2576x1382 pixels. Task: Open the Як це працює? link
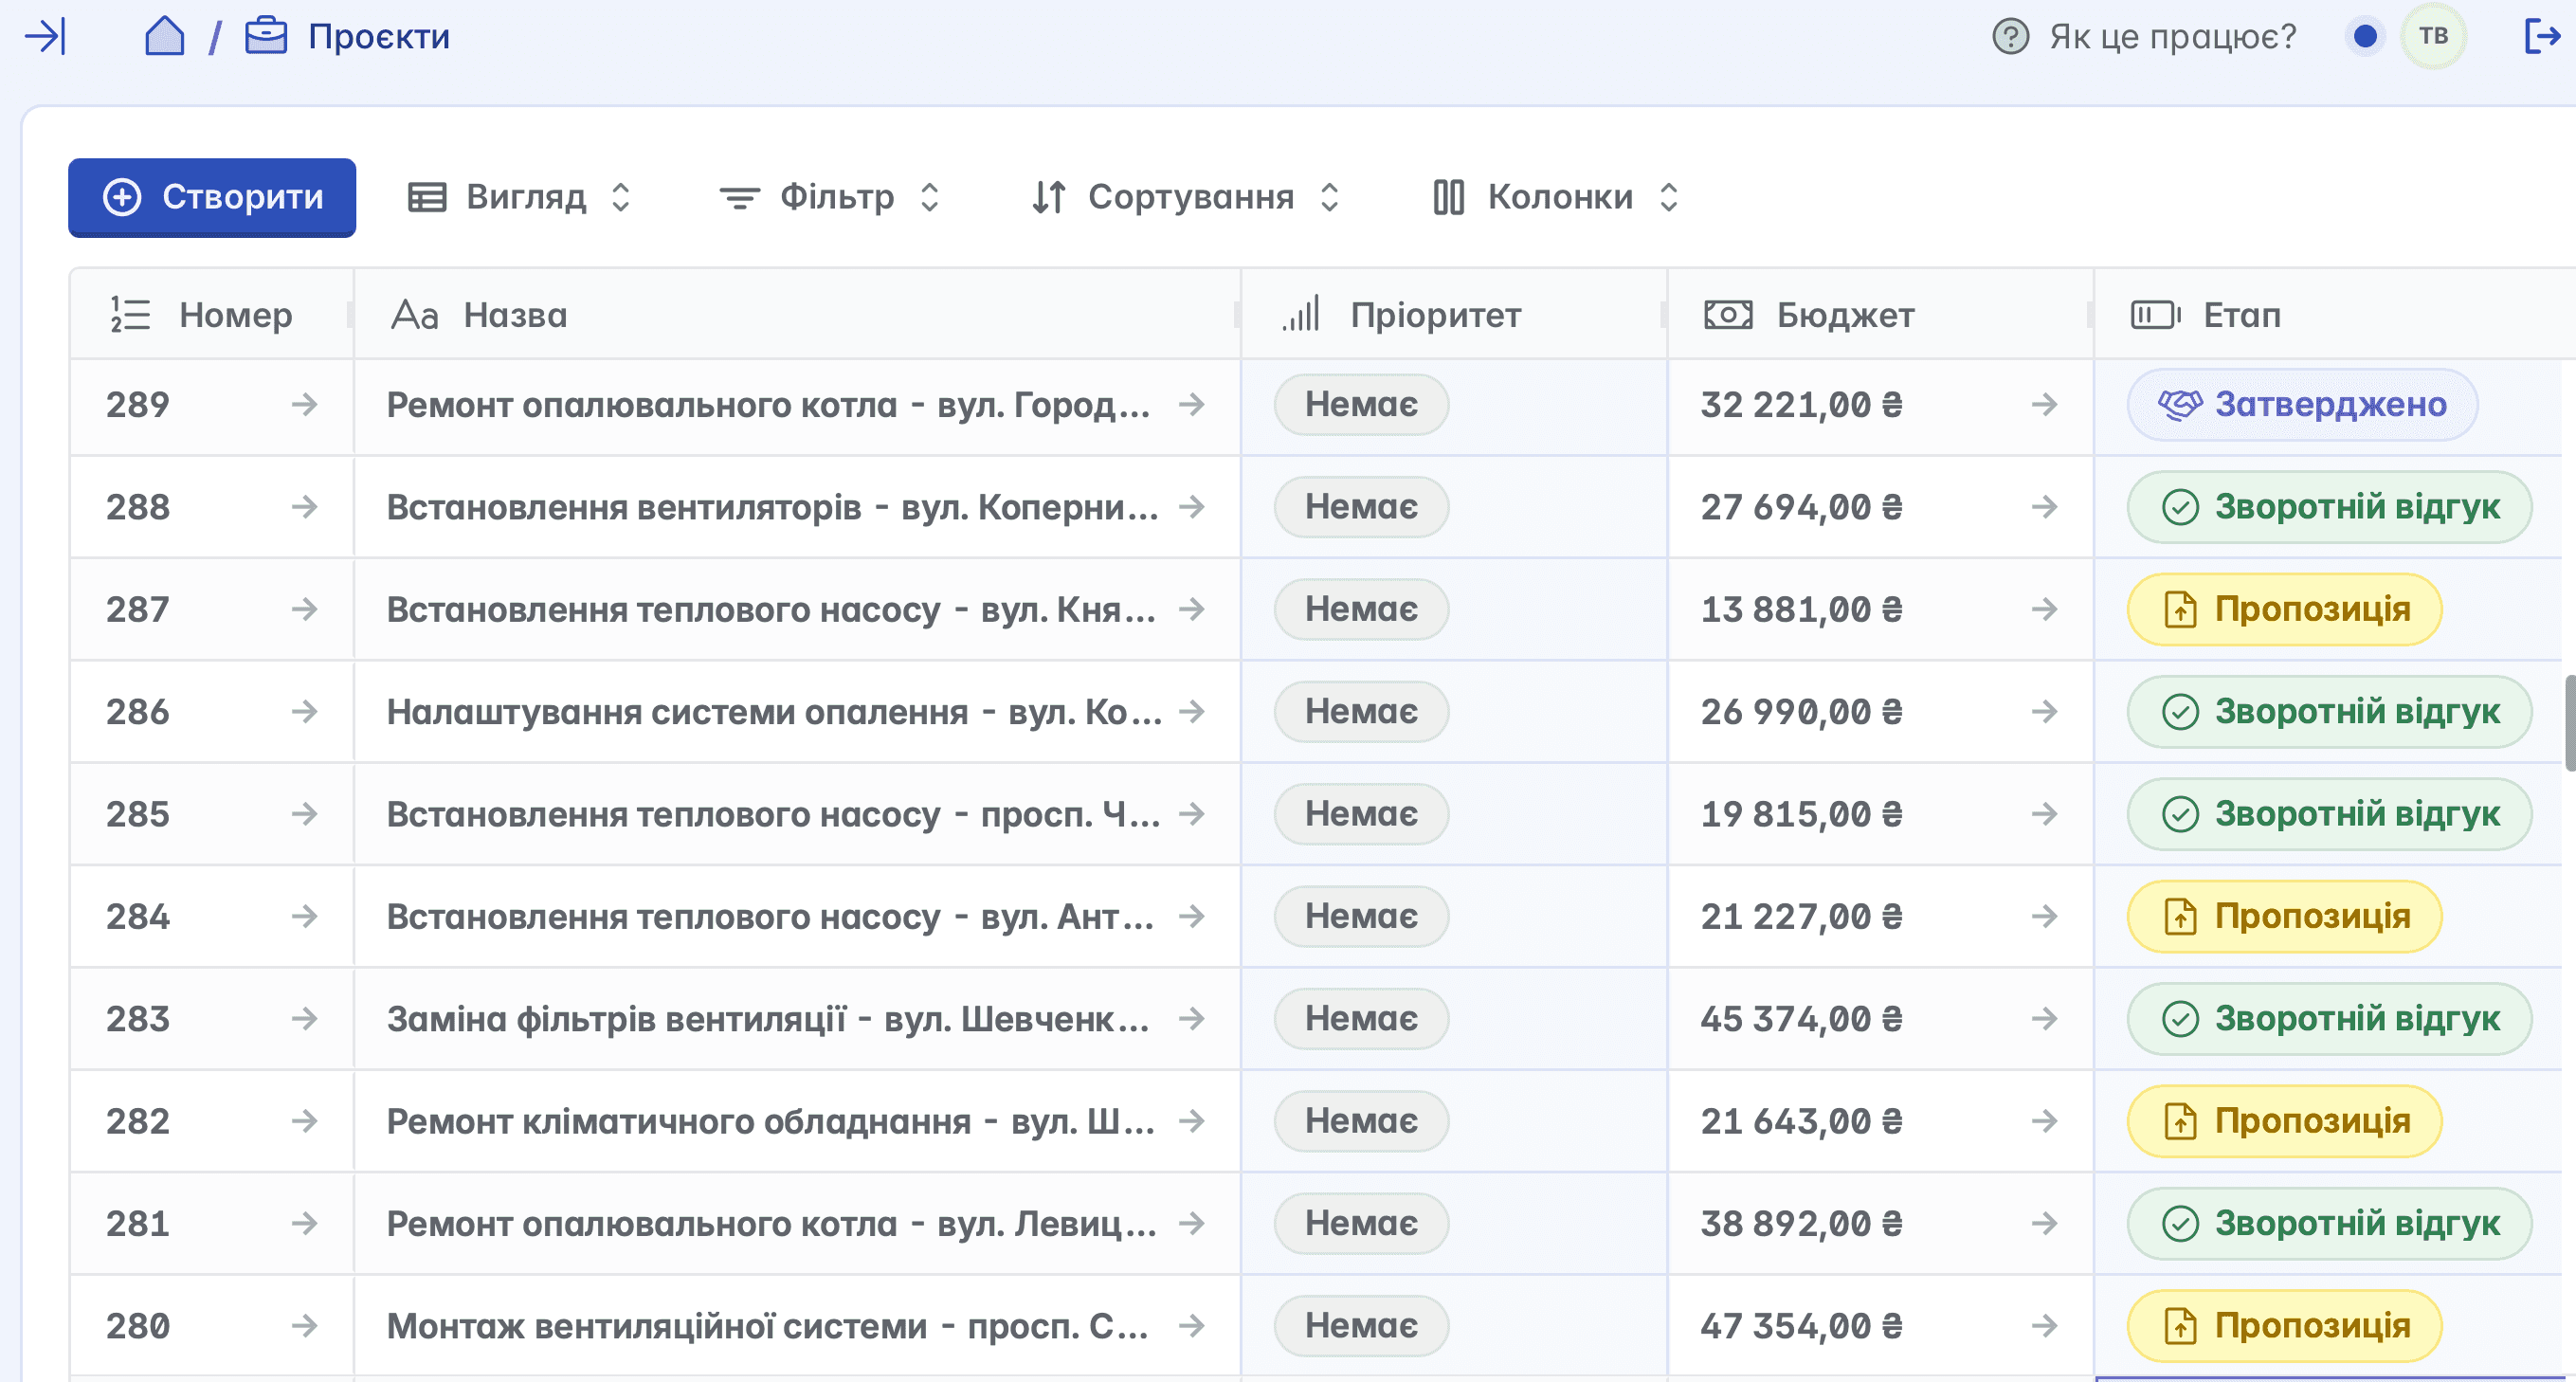coord(2172,36)
